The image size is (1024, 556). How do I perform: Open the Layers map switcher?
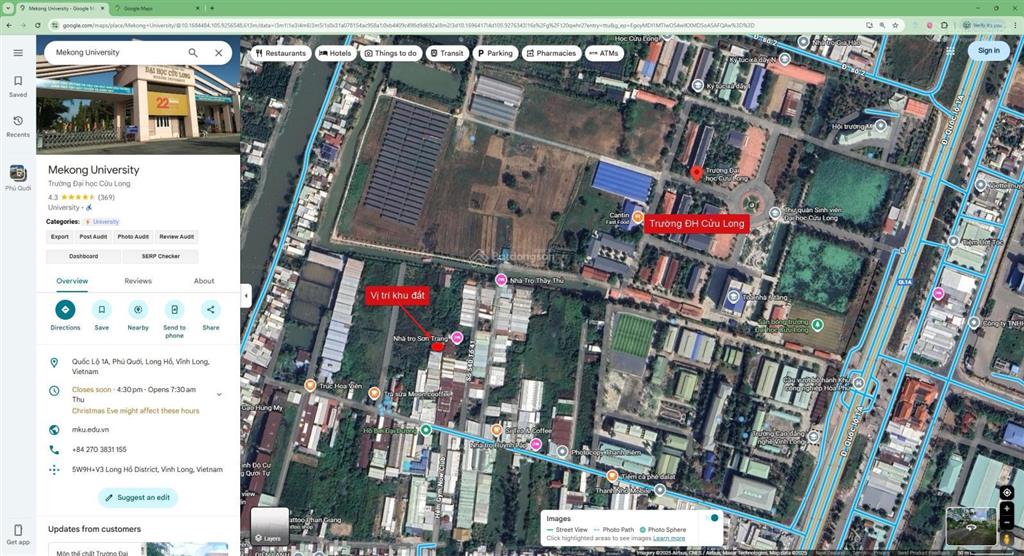click(x=270, y=526)
